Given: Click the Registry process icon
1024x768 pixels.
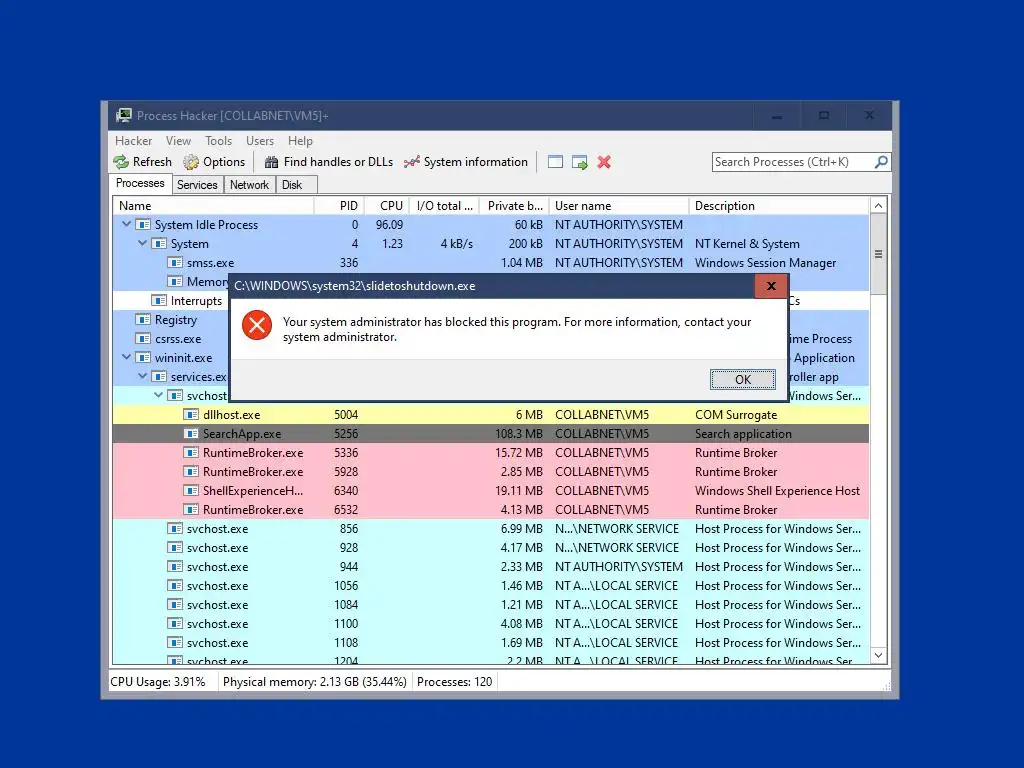Looking at the screenshot, I should tap(142, 319).
